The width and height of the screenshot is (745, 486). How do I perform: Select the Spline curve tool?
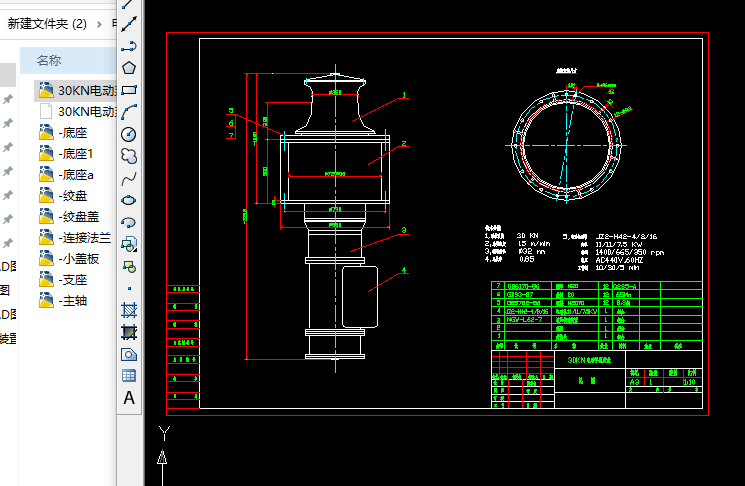point(129,178)
